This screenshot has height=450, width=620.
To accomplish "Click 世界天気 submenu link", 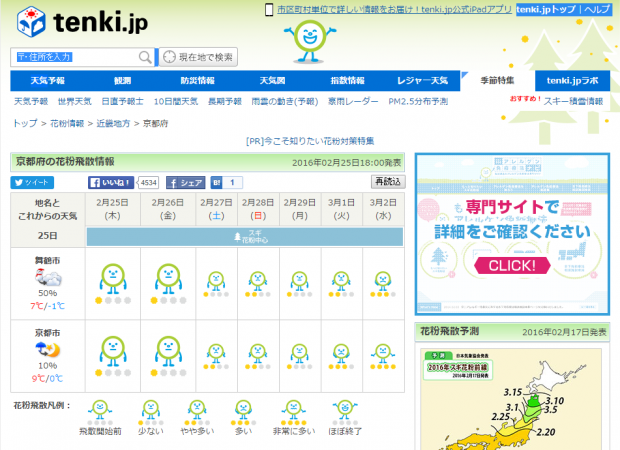I will (x=75, y=102).
